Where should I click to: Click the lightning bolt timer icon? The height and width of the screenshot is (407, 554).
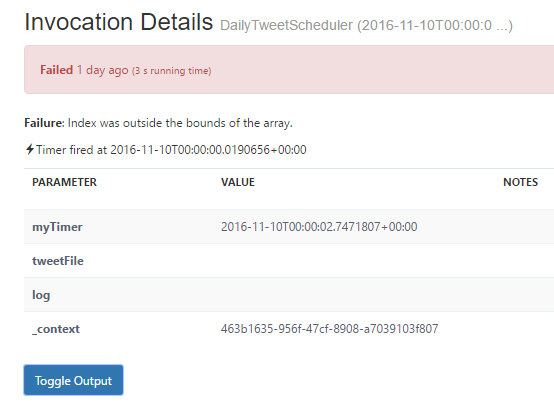pos(30,149)
